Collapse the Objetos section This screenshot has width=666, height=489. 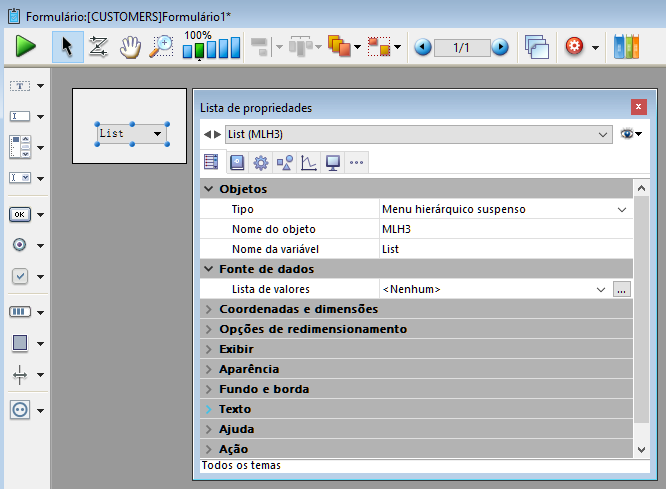[209, 189]
